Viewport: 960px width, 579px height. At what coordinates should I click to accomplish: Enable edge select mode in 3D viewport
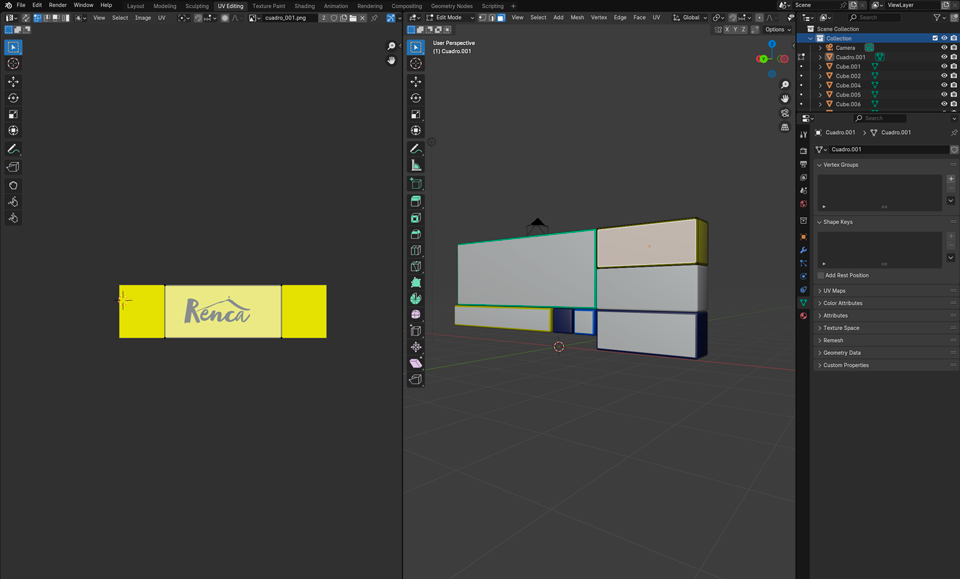[492, 18]
